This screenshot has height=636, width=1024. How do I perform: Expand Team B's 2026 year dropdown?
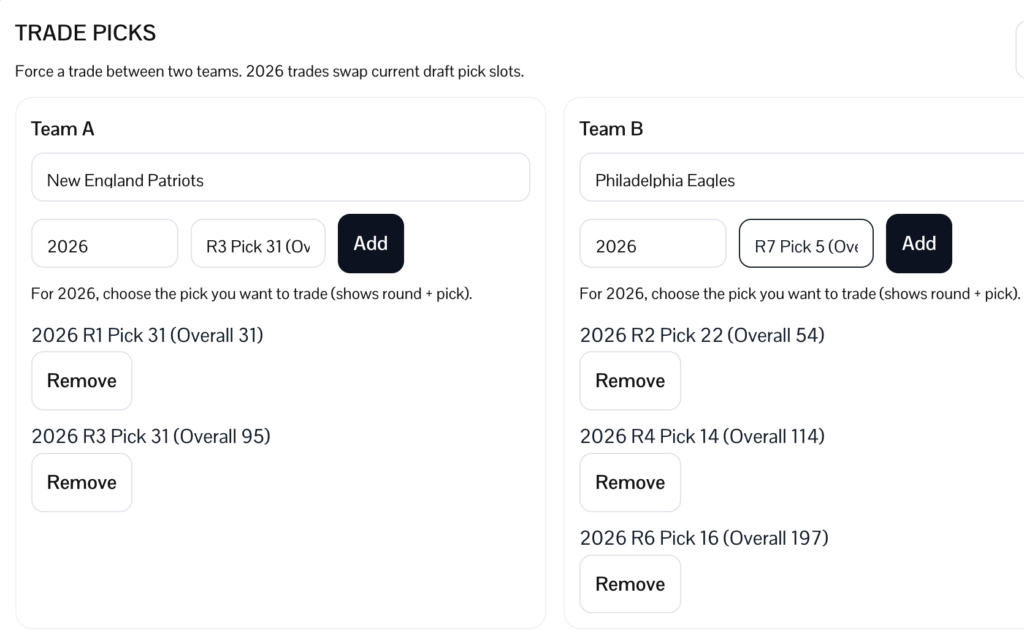click(x=652, y=244)
